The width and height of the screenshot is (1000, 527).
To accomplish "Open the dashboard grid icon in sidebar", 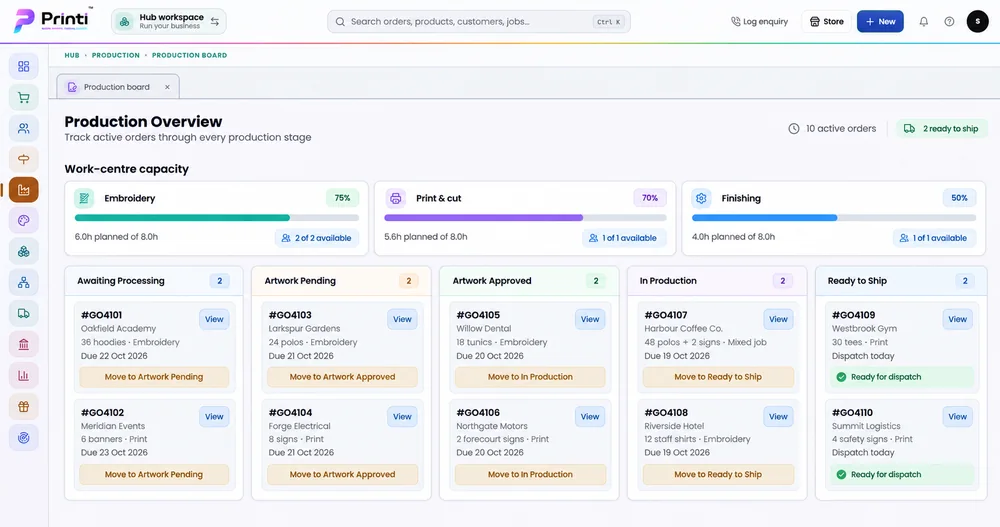I will coord(24,66).
